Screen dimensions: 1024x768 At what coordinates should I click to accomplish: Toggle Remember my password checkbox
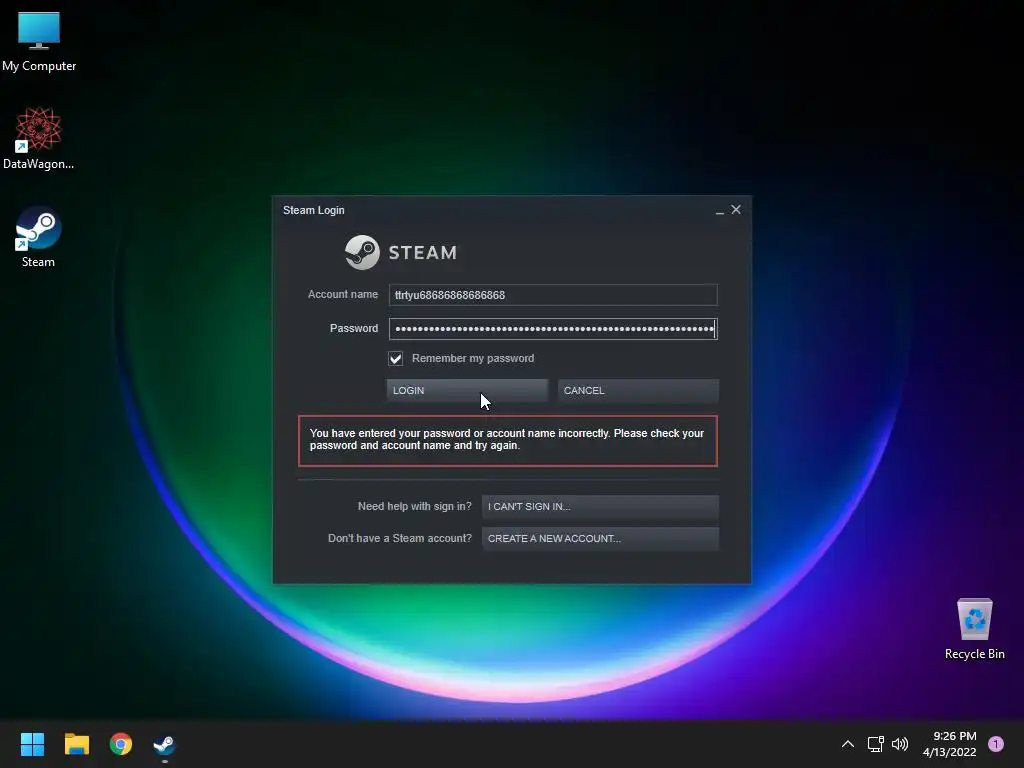point(396,359)
